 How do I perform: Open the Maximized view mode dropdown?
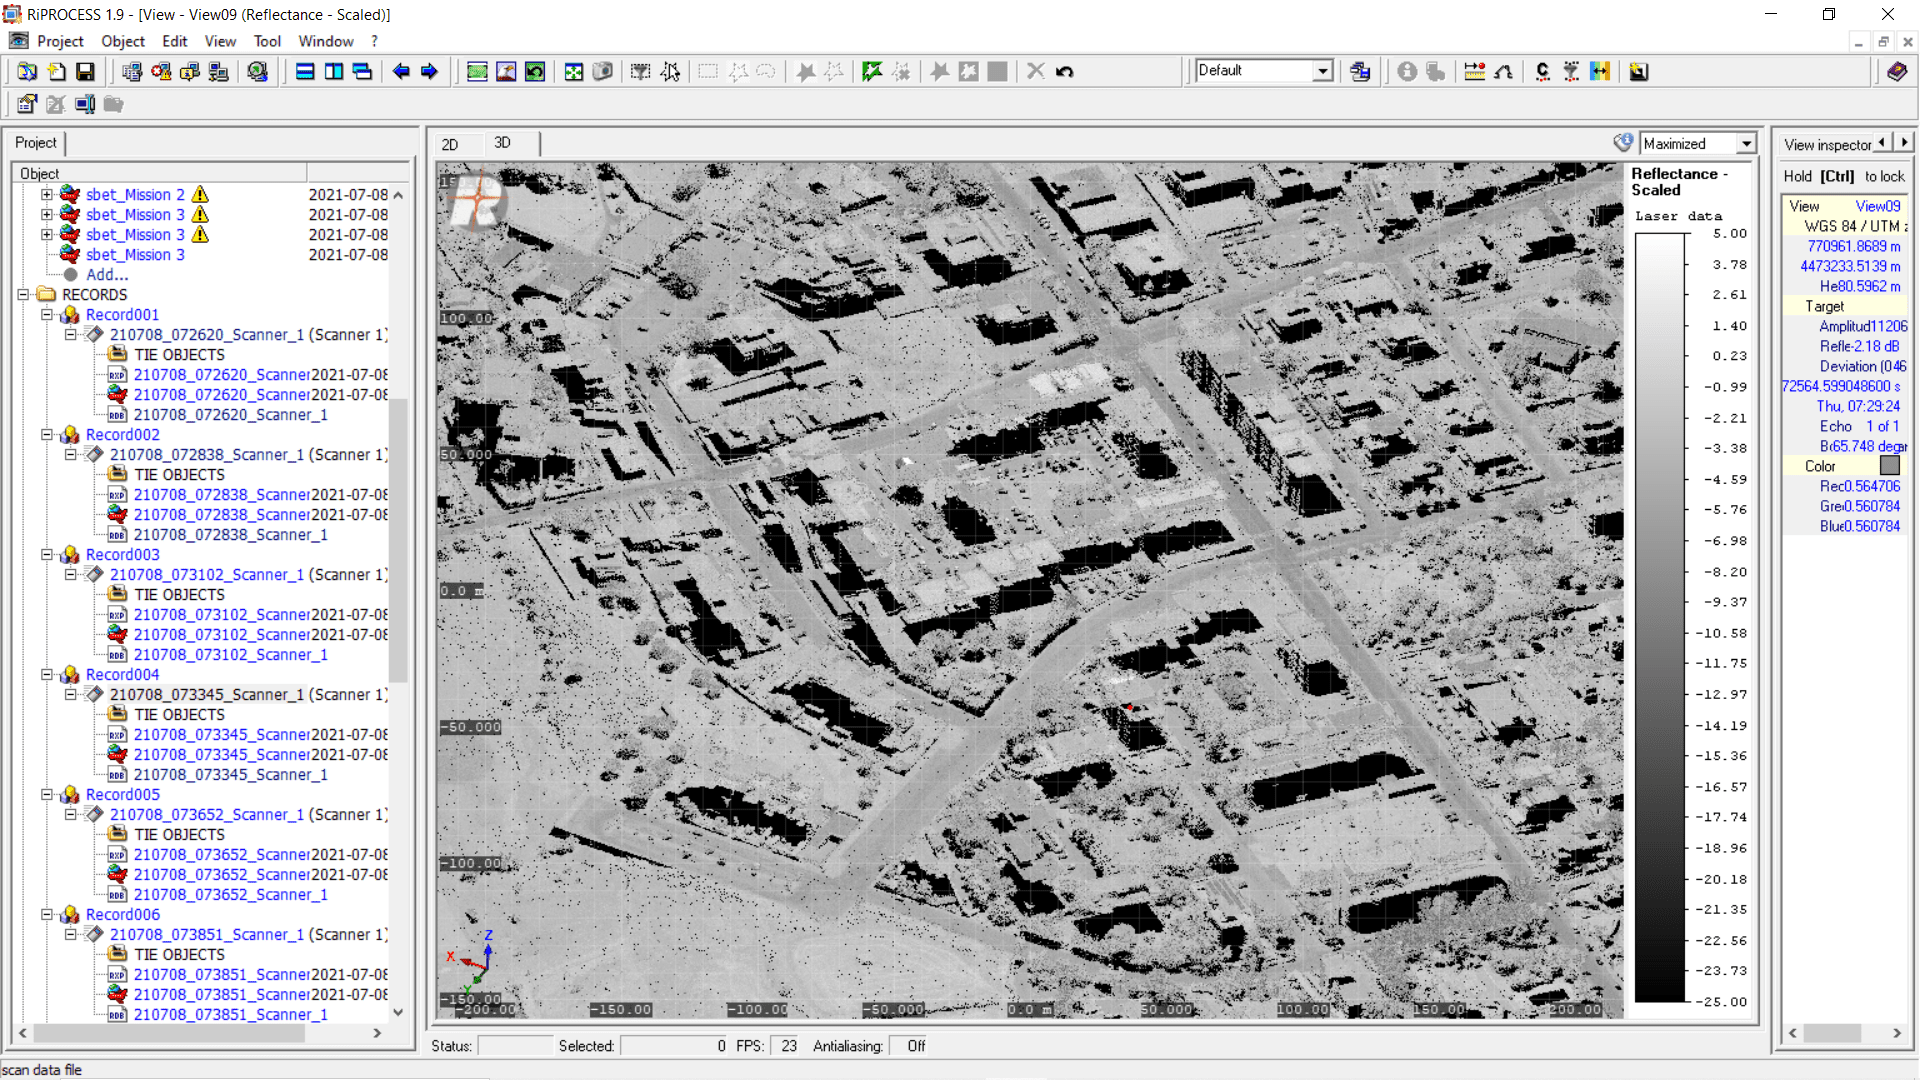[x=1746, y=144]
